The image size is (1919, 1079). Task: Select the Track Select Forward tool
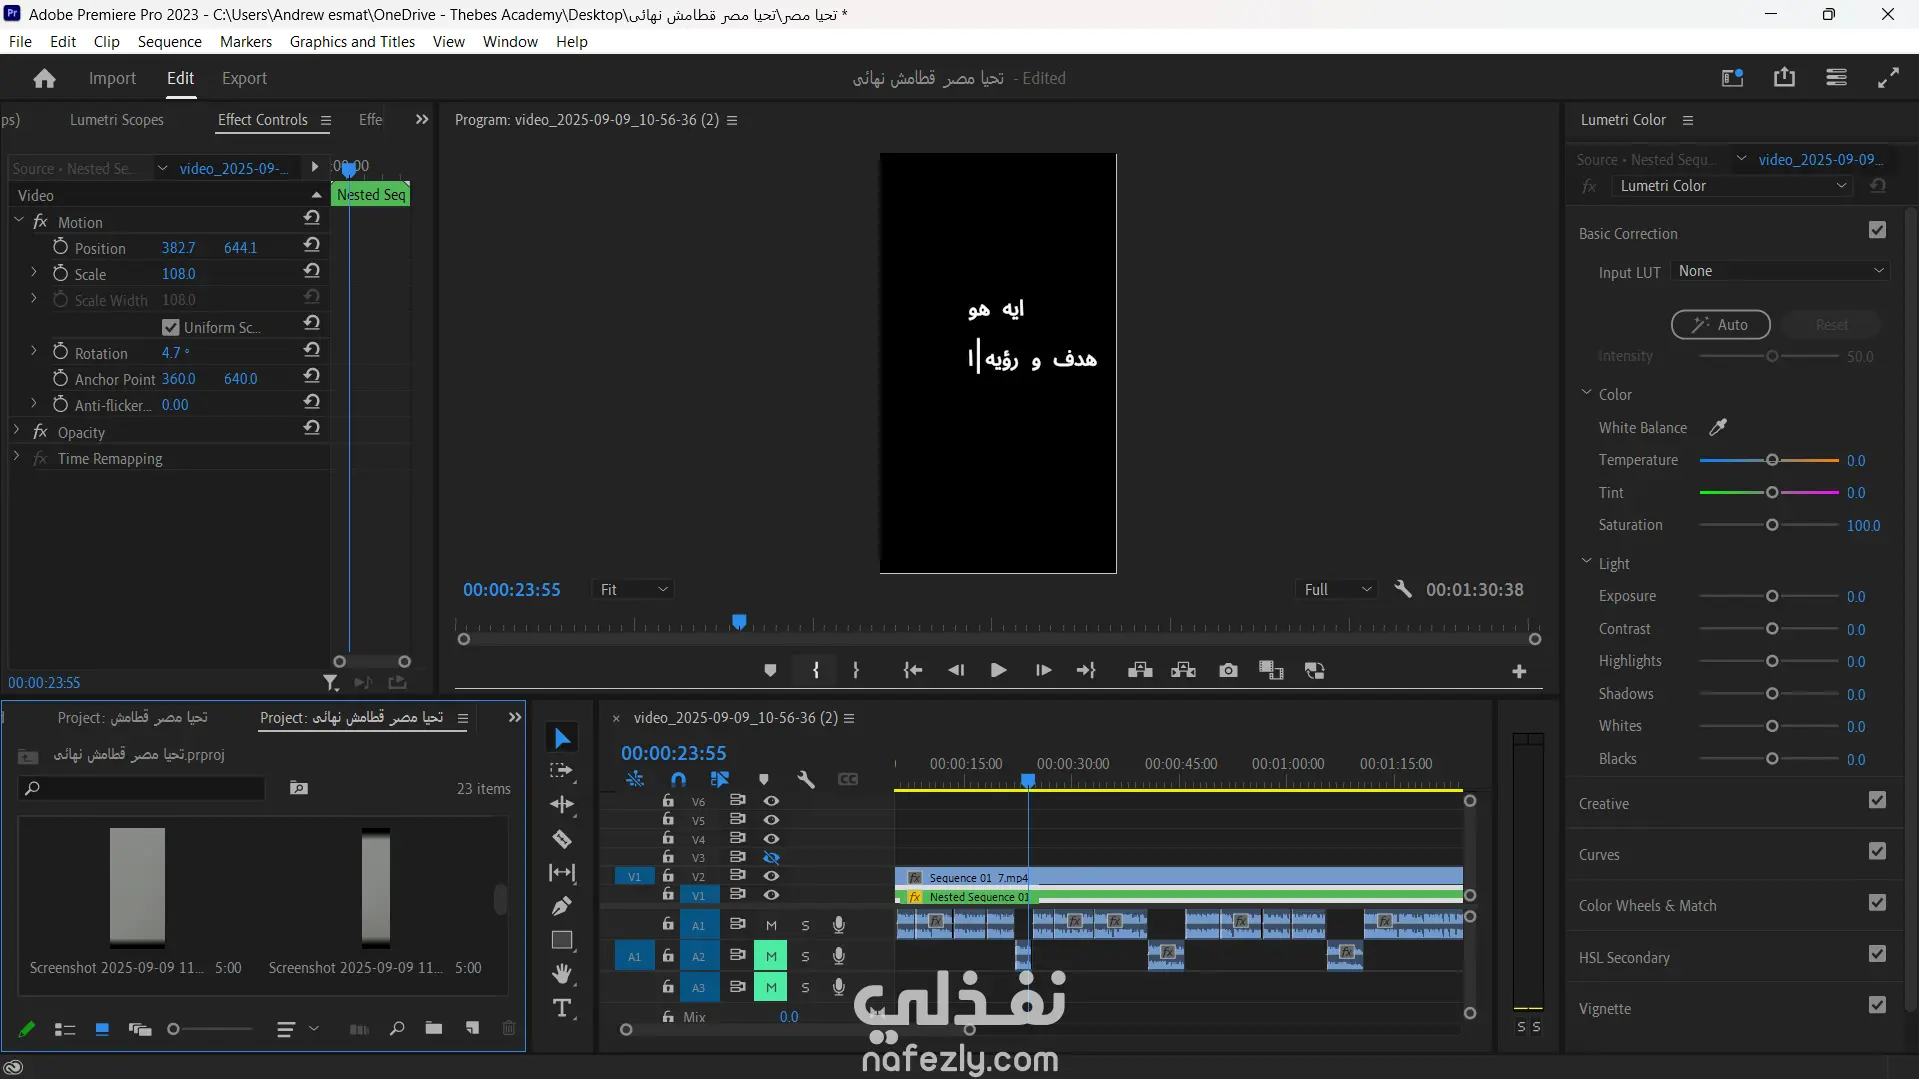[562, 771]
